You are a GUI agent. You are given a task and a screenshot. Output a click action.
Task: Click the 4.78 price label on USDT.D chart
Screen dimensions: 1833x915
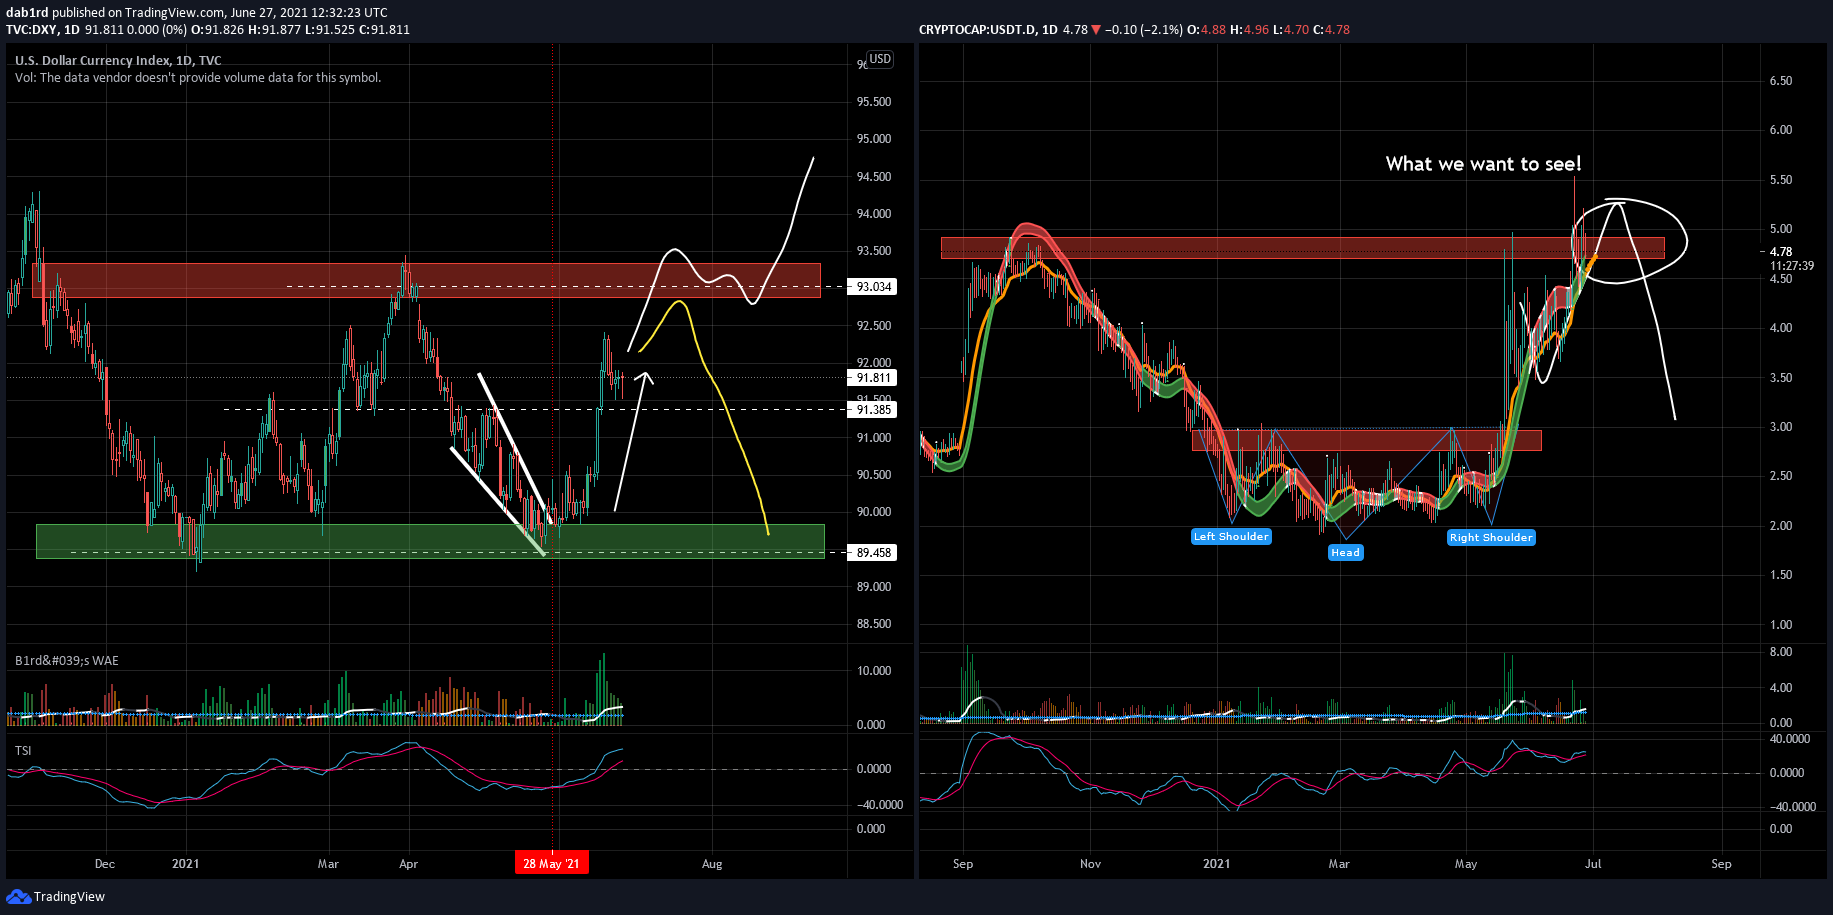click(1781, 252)
